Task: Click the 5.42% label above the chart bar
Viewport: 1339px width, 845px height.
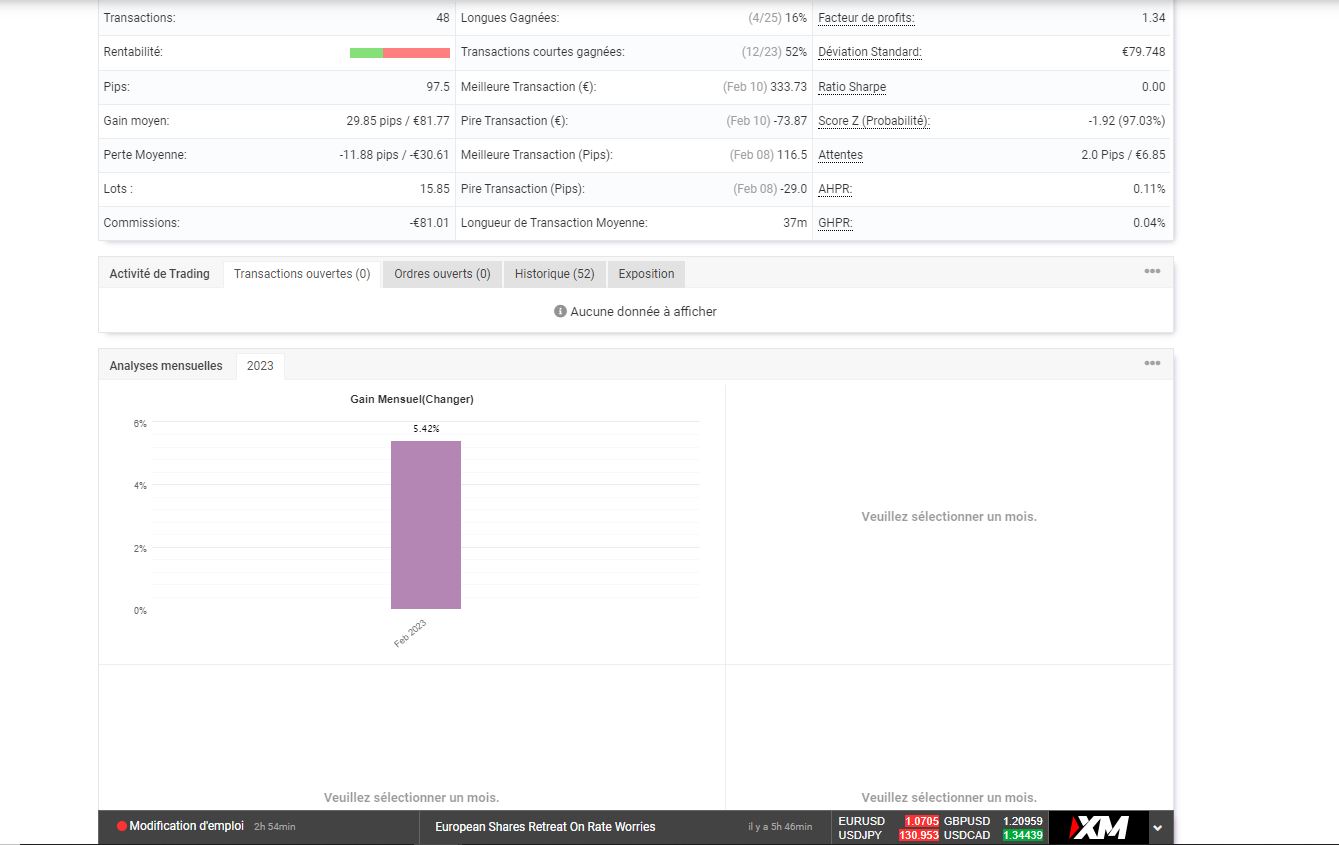Action: click(426, 429)
